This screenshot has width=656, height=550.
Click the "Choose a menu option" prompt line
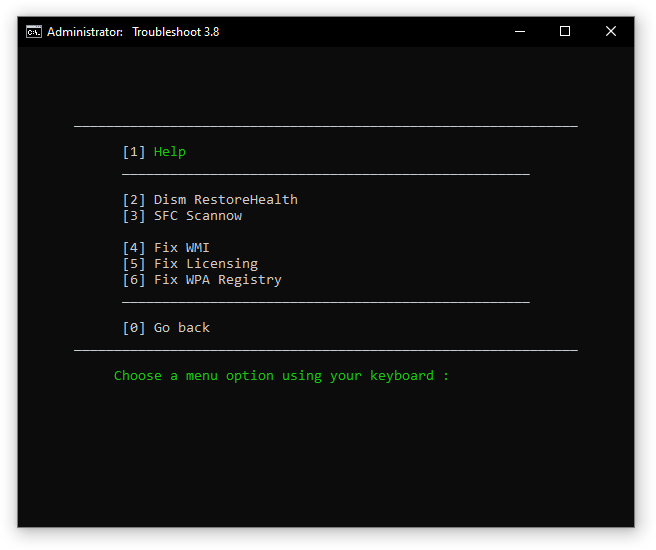[x=281, y=376]
